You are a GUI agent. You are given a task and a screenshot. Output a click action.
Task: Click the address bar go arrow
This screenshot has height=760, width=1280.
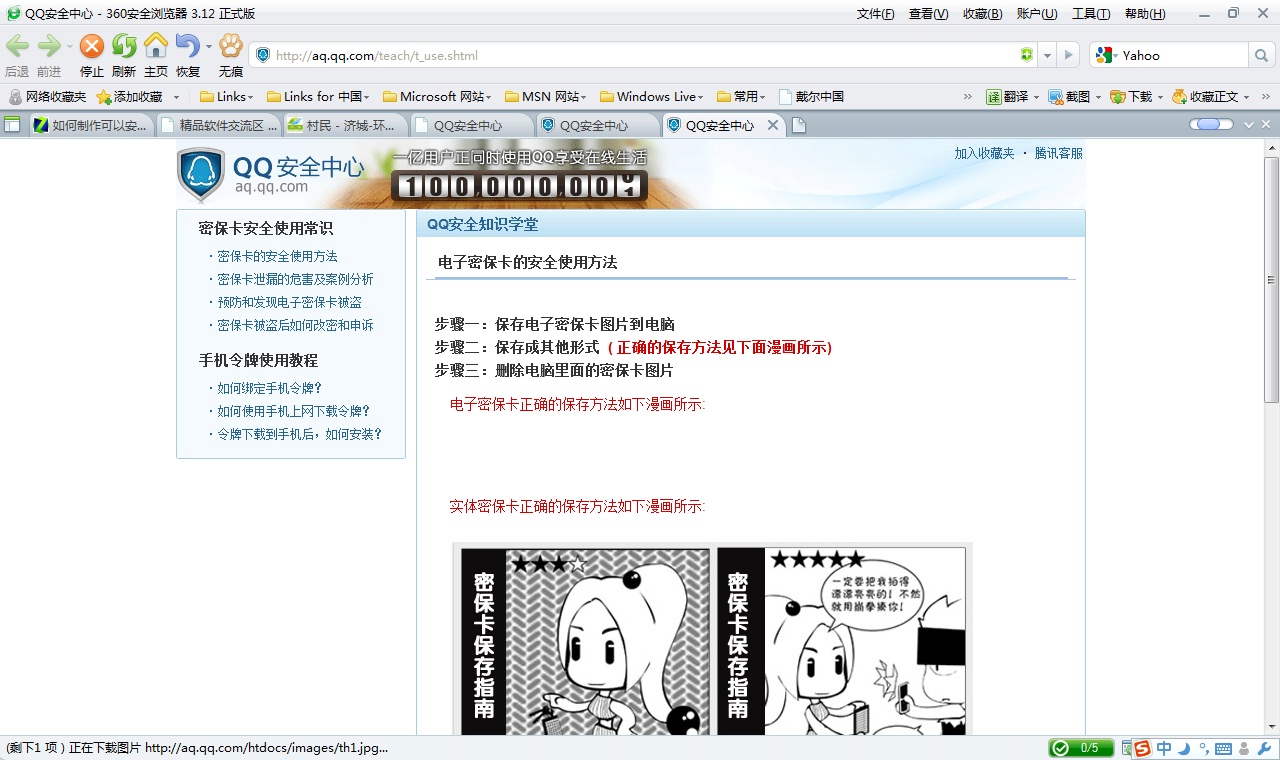pos(1069,55)
